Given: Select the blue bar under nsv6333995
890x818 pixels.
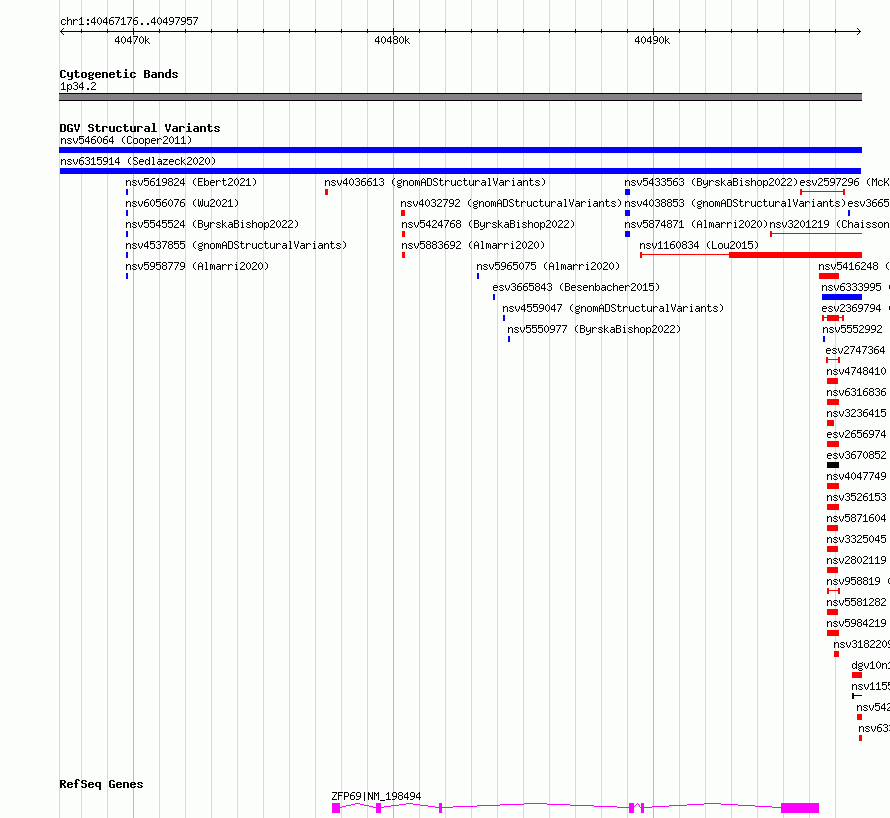Looking at the screenshot, I should [x=842, y=297].
